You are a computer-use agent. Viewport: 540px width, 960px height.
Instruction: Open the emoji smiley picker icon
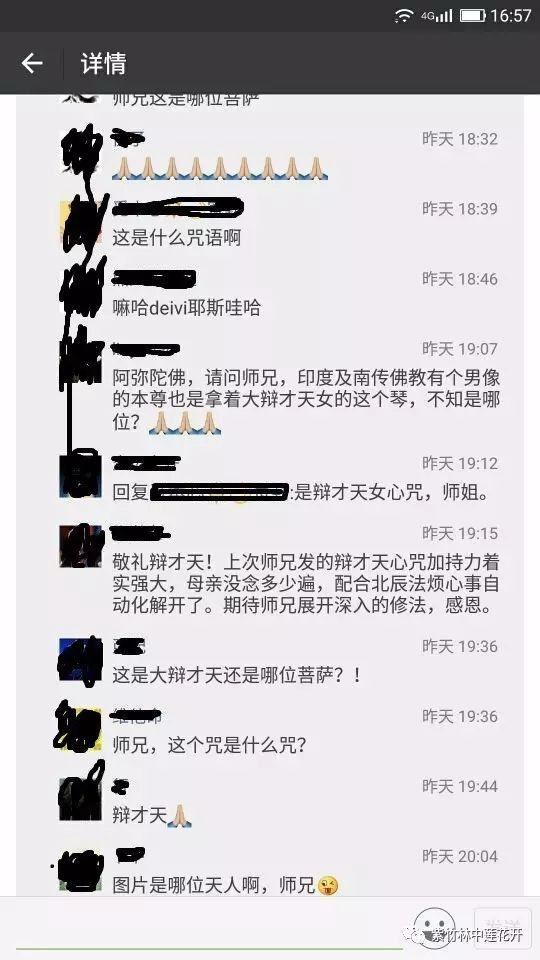[x=433, y=928]
